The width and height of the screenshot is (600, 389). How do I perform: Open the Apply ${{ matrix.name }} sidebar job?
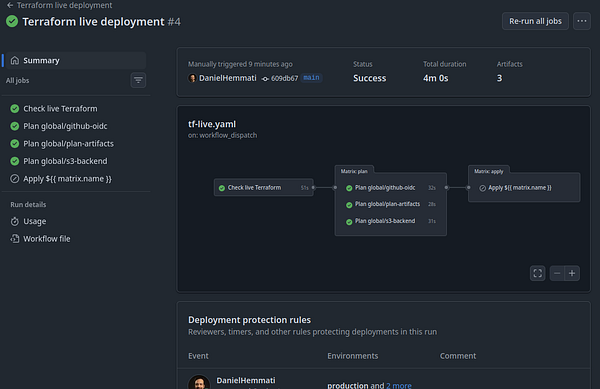click(67, 179)
